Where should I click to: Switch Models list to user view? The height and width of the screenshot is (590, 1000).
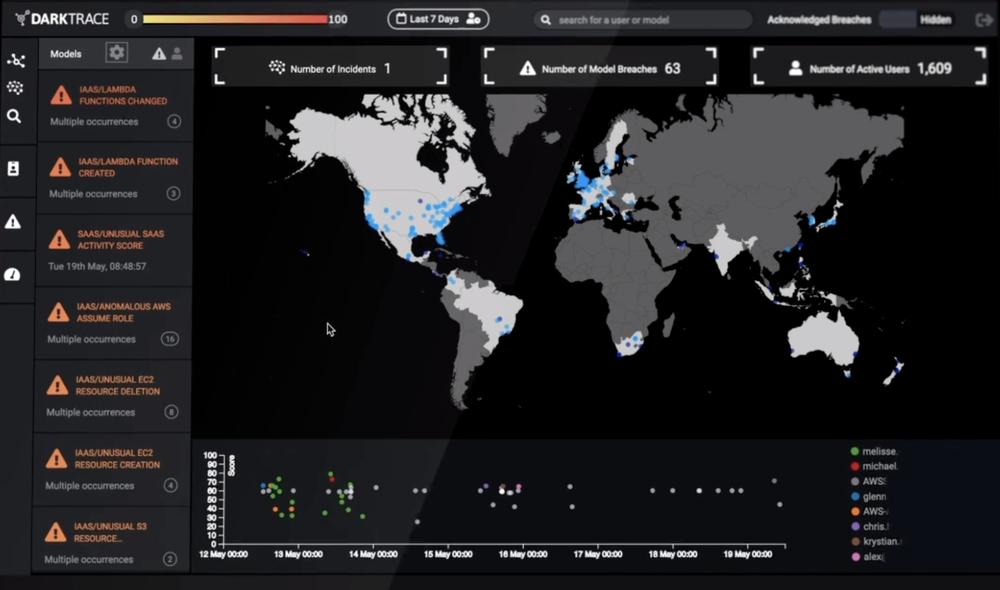pyautogui.click(x=177, y=54)
